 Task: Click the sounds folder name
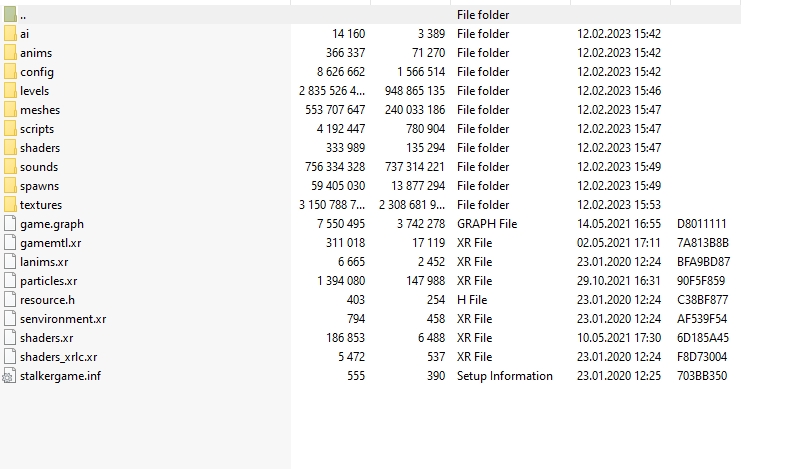[39, 167]
